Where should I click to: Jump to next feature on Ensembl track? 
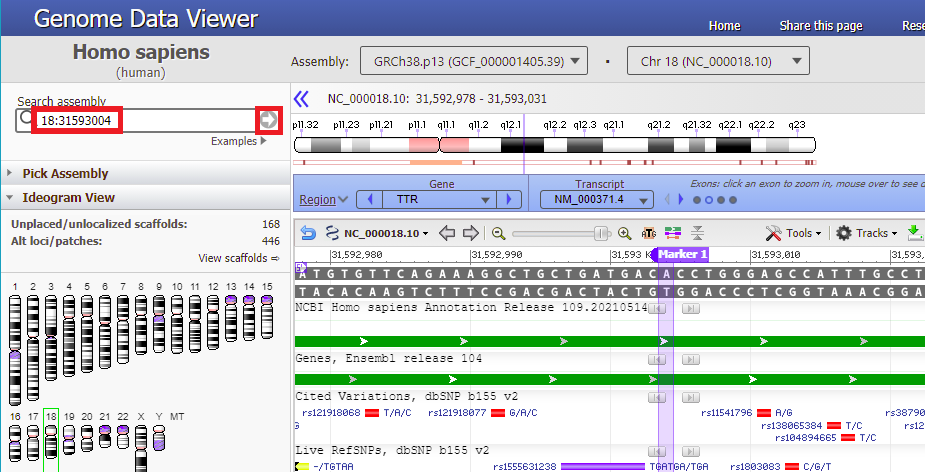pos(691,359)
